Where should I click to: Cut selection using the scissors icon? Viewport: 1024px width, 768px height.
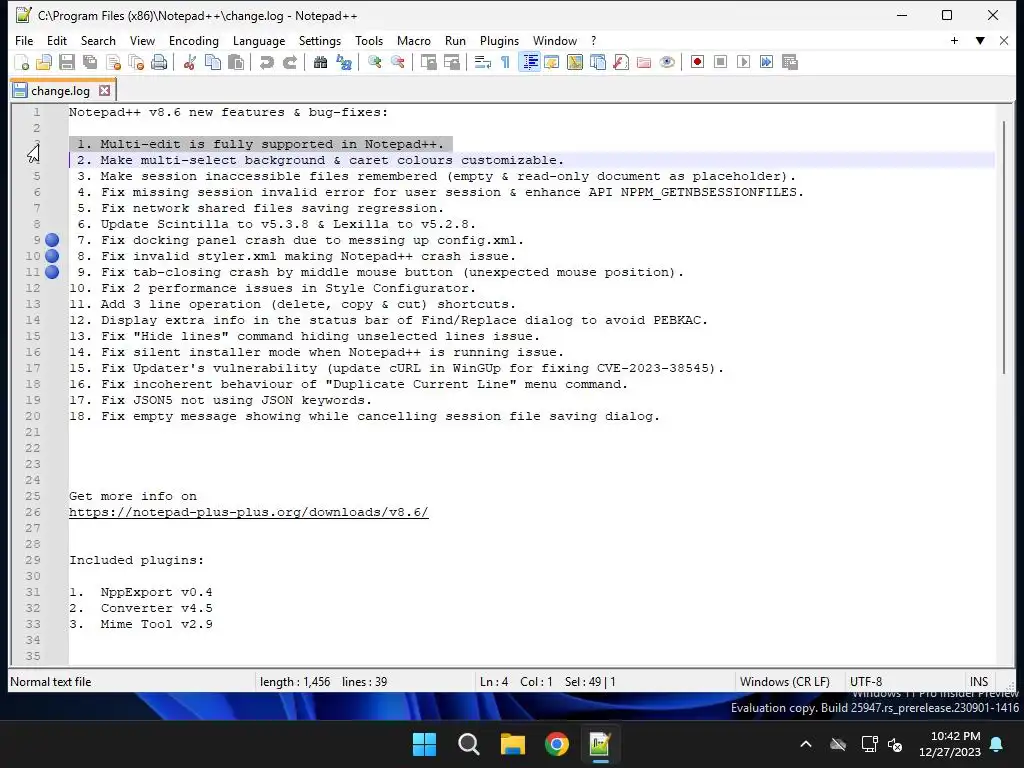[x=190, y=63]
